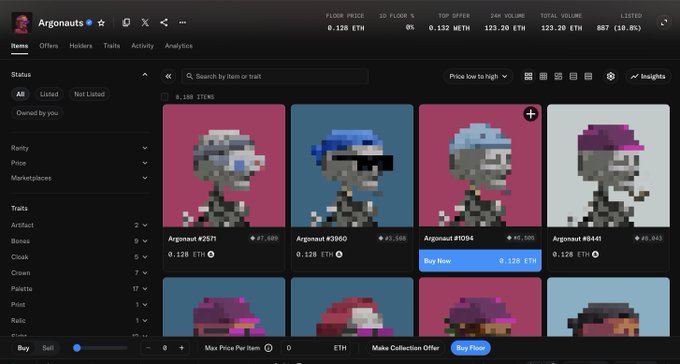Open the Argonaut #2571 thumbnail image

point(224,165)
